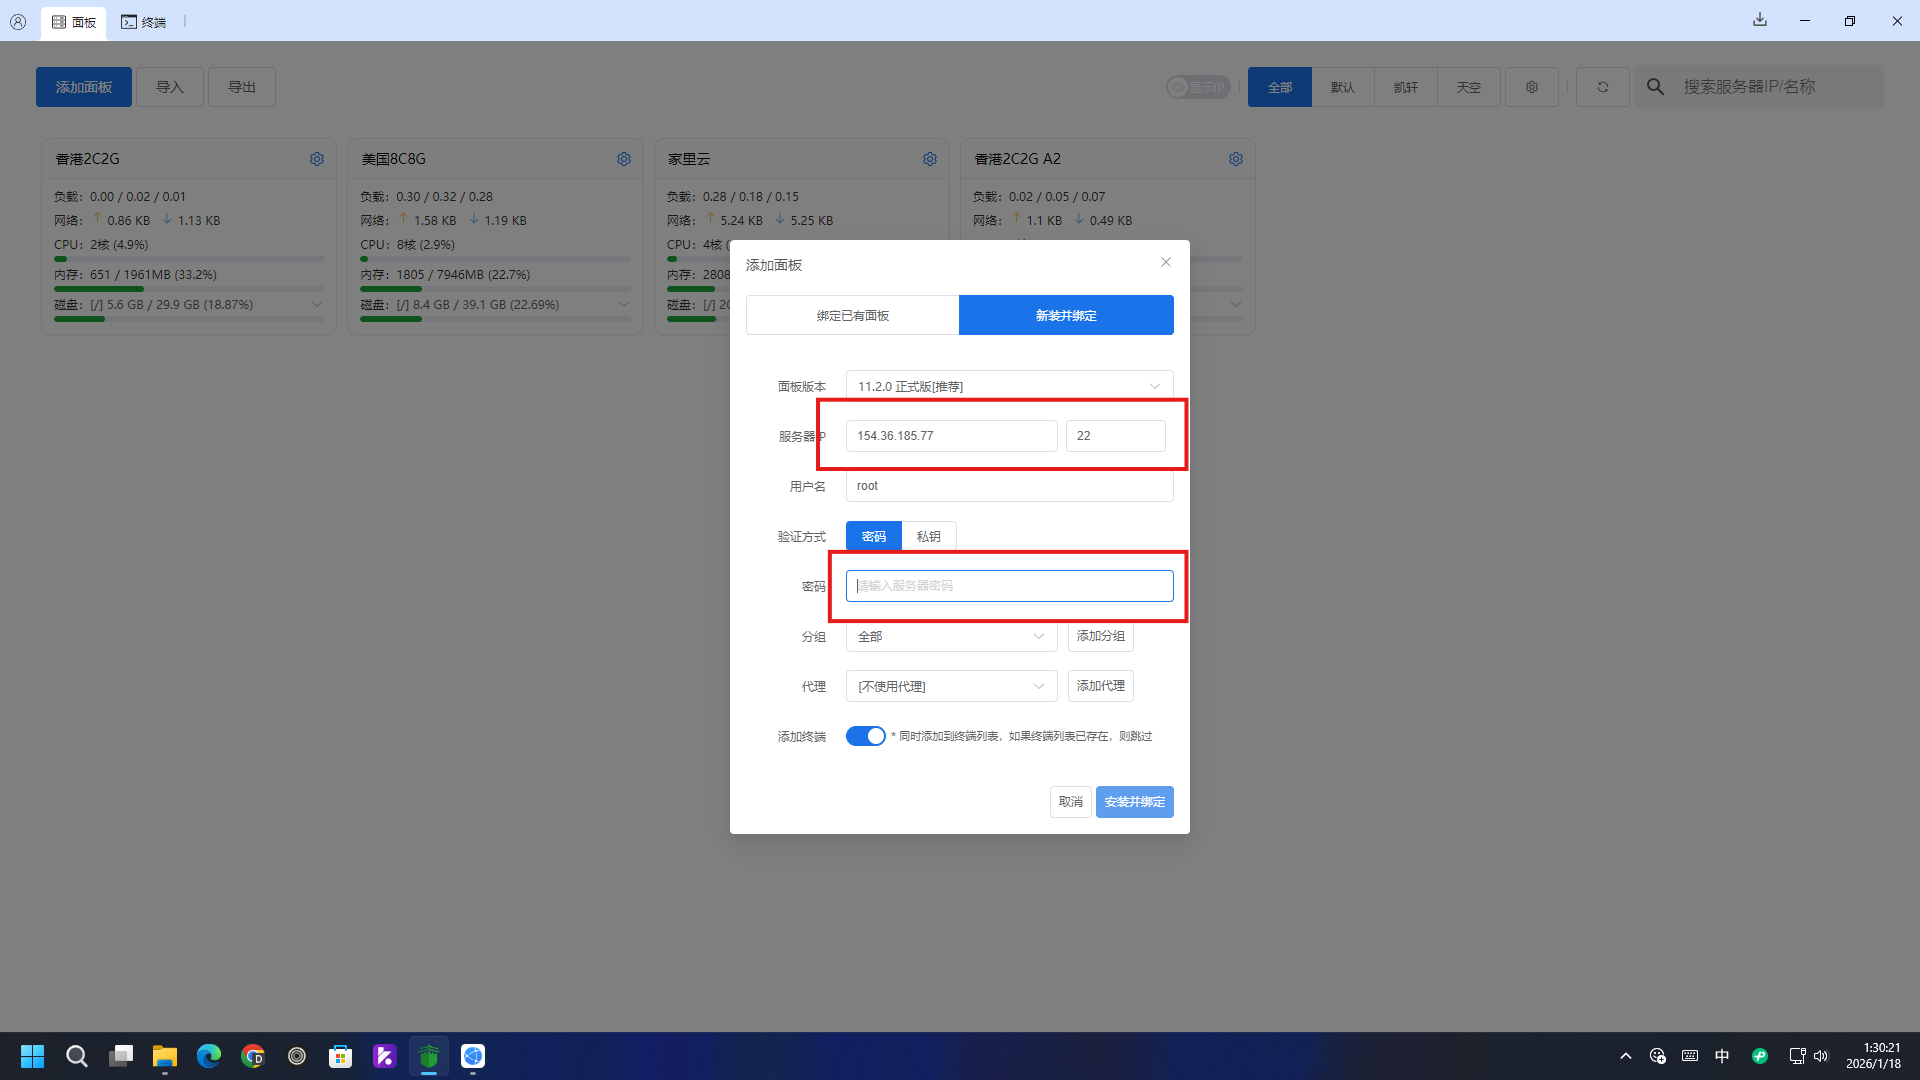Open the 代理 dropdown 不使用代理

click(951, 686)
